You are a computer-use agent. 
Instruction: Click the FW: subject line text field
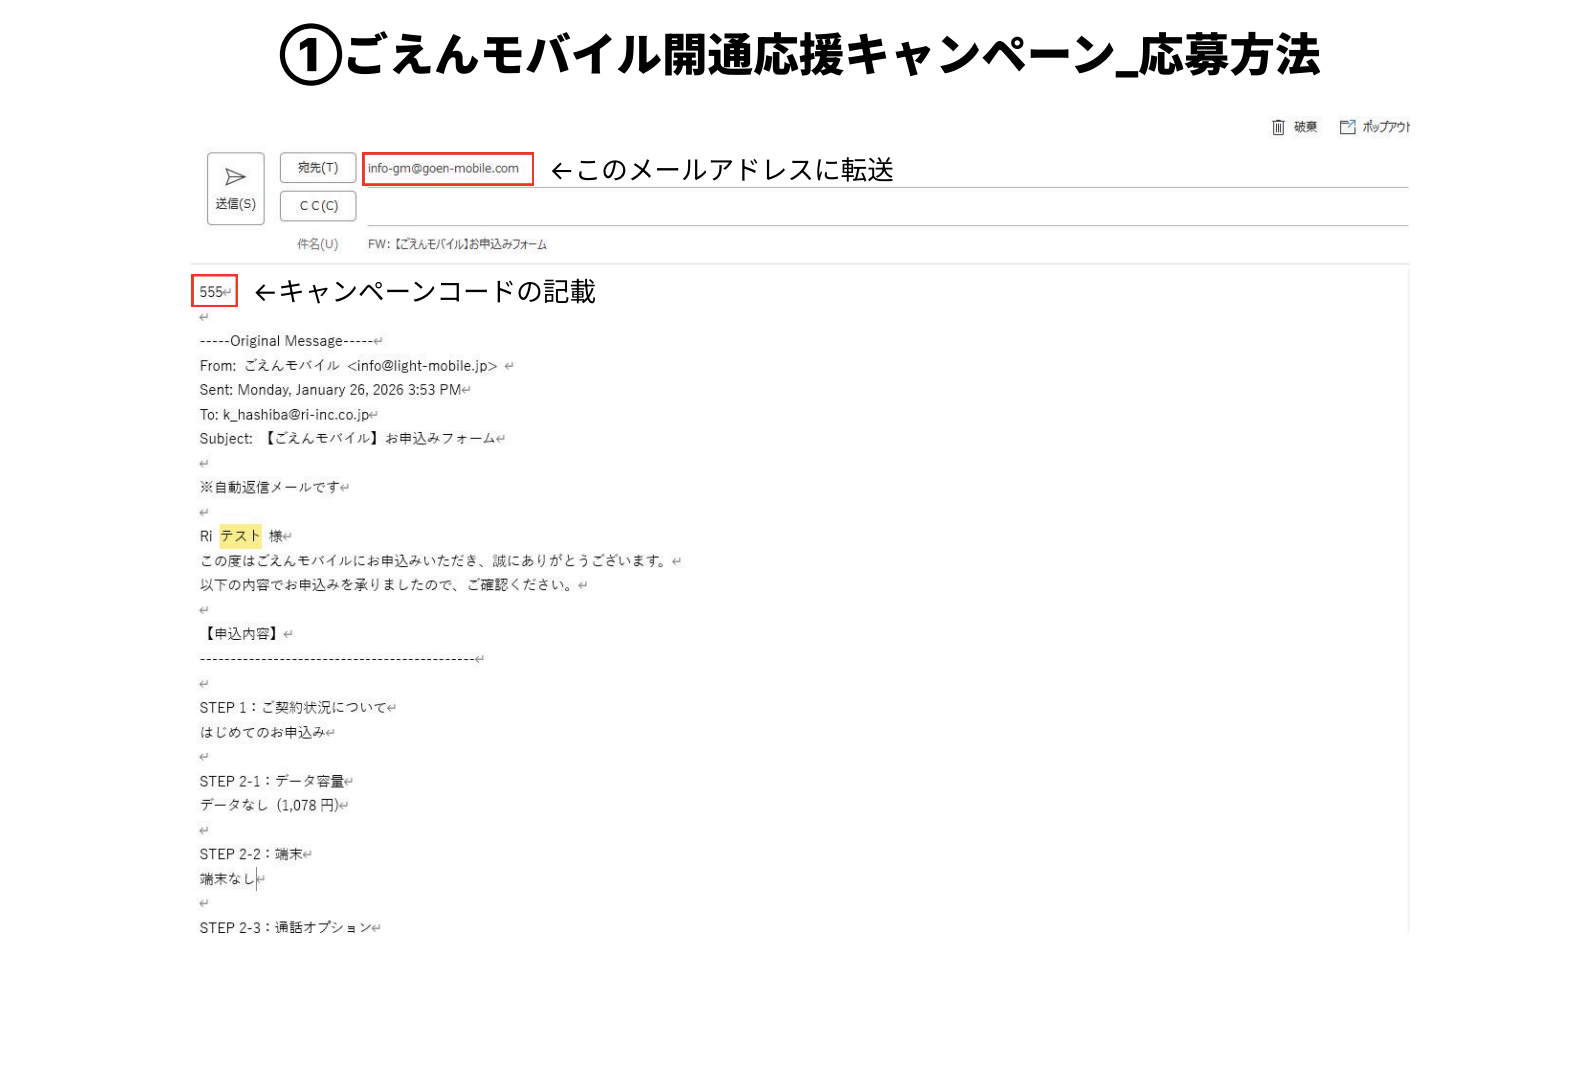[457, 244]
